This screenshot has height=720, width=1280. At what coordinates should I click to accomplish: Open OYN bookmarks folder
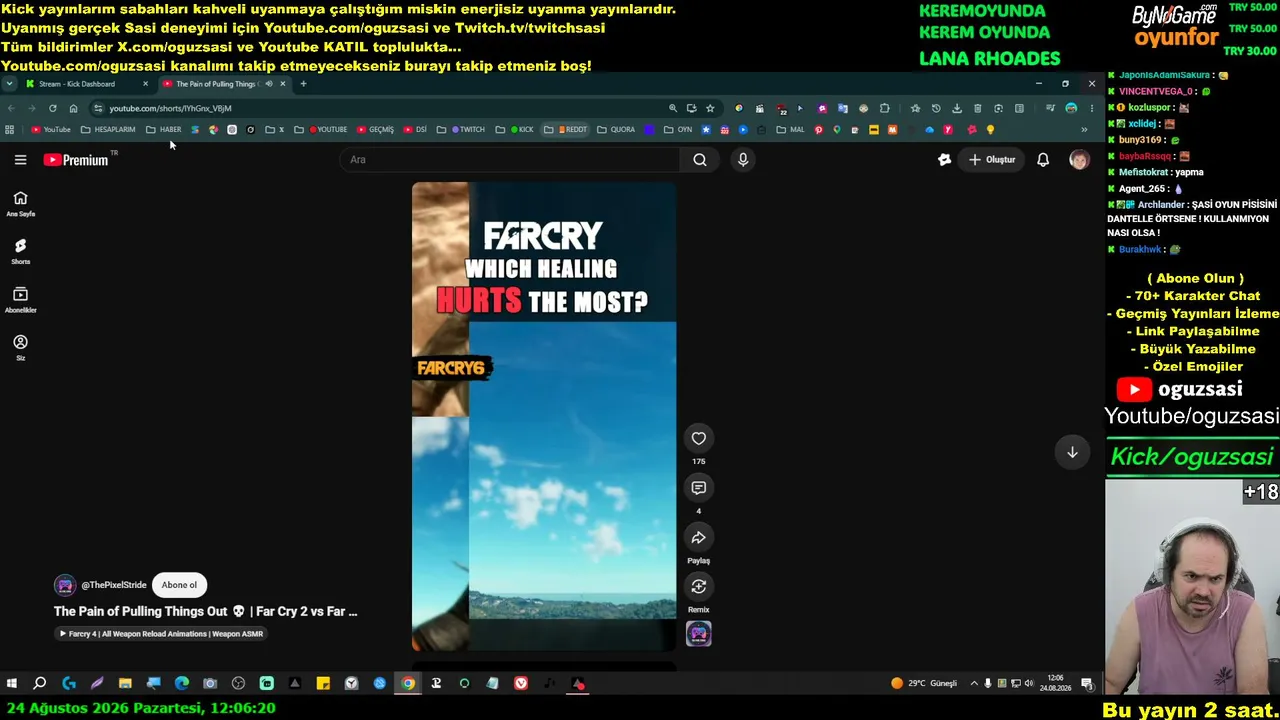[678, 130]
